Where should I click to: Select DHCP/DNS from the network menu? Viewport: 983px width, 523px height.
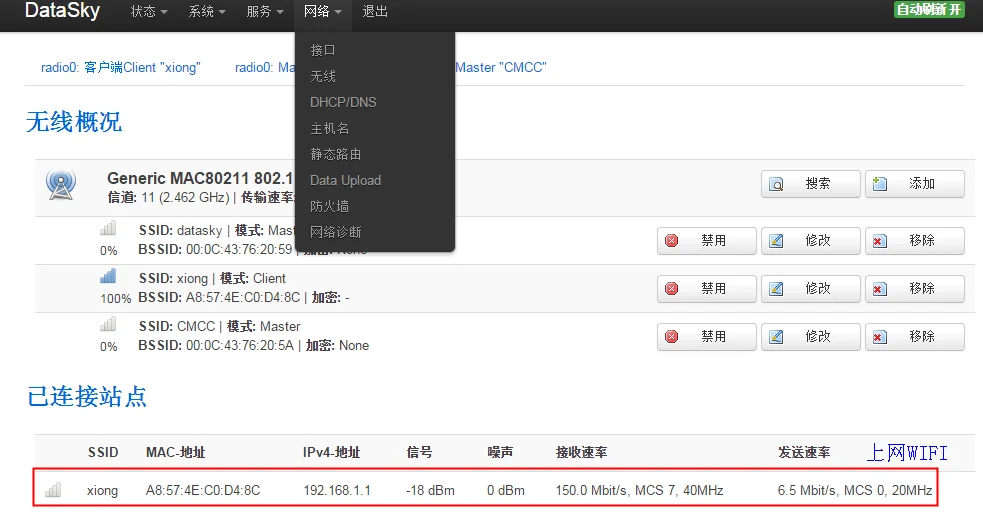343,102
